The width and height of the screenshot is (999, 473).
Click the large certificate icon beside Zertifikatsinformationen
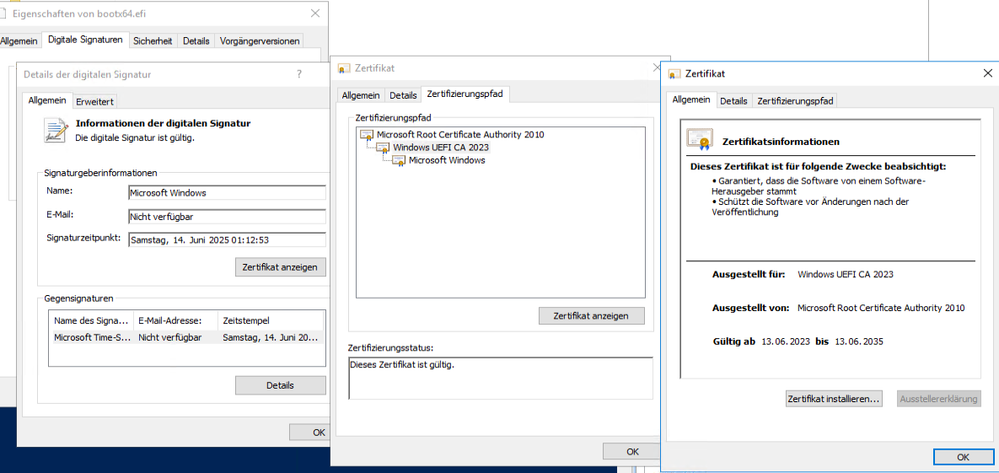pyautogui.click(x=699, y=139)
